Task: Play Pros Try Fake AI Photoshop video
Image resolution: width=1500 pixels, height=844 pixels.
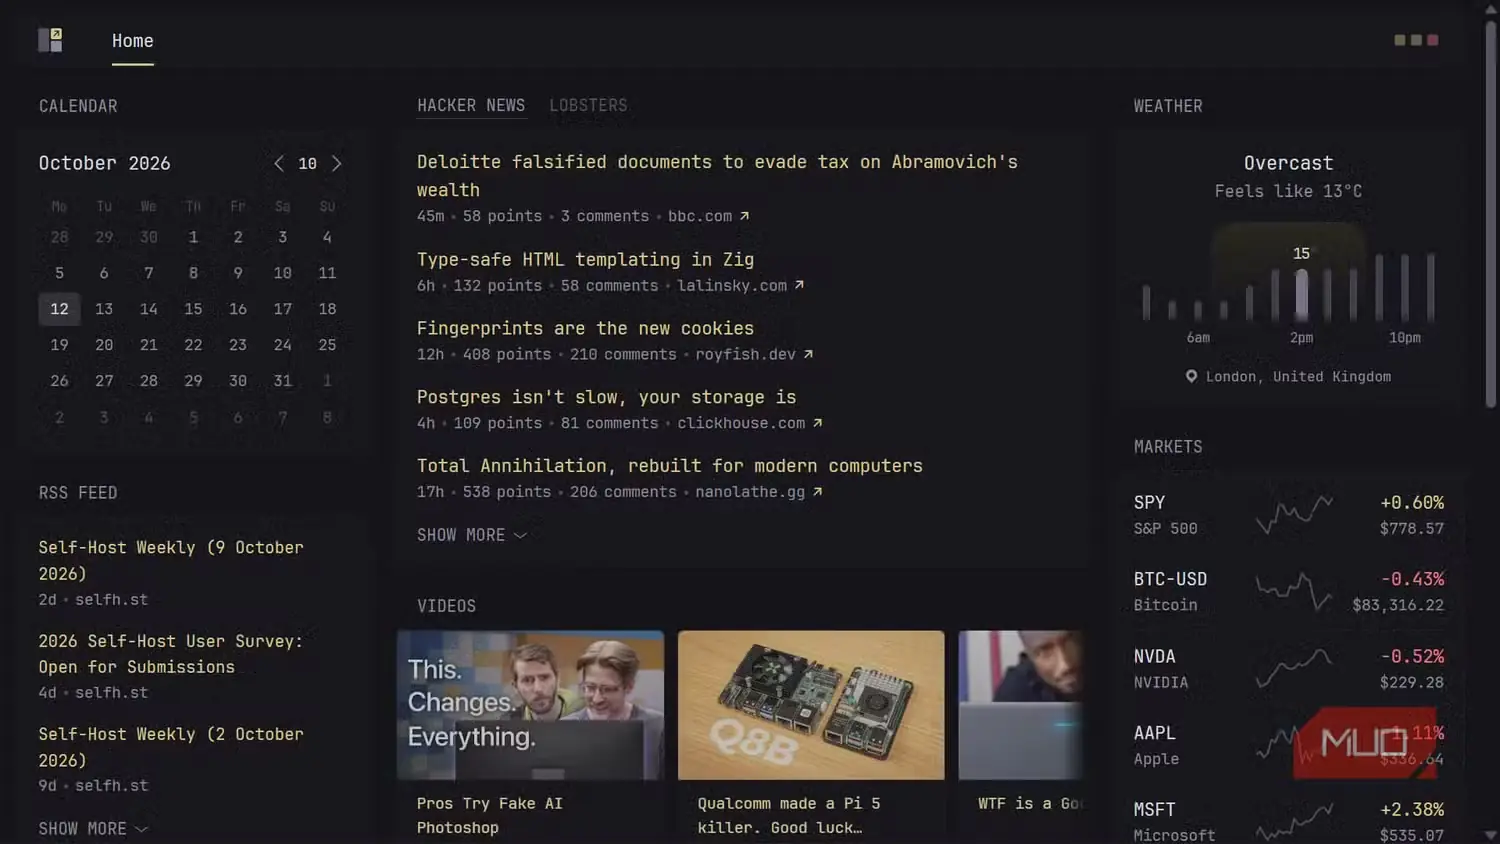Action: pyautogui.click(x=530, y=705)
